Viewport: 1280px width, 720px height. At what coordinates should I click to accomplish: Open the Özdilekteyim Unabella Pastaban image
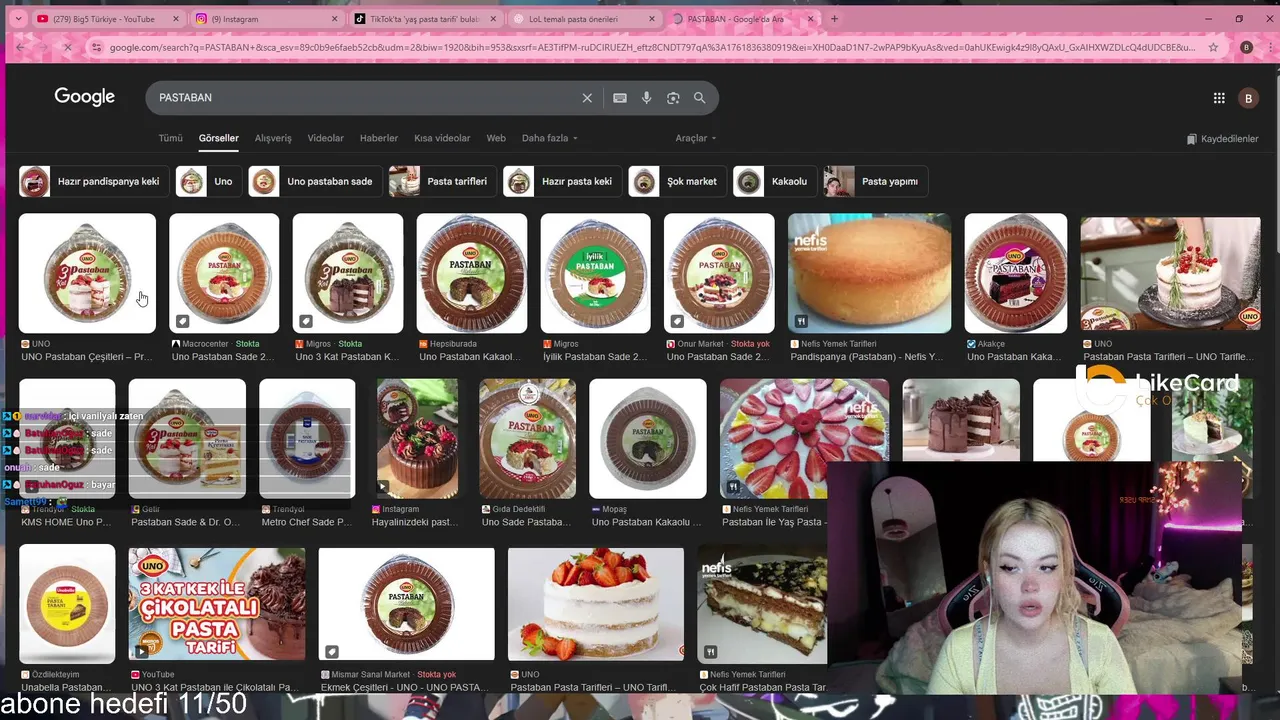pyautogui.click(x=67, y=604)
